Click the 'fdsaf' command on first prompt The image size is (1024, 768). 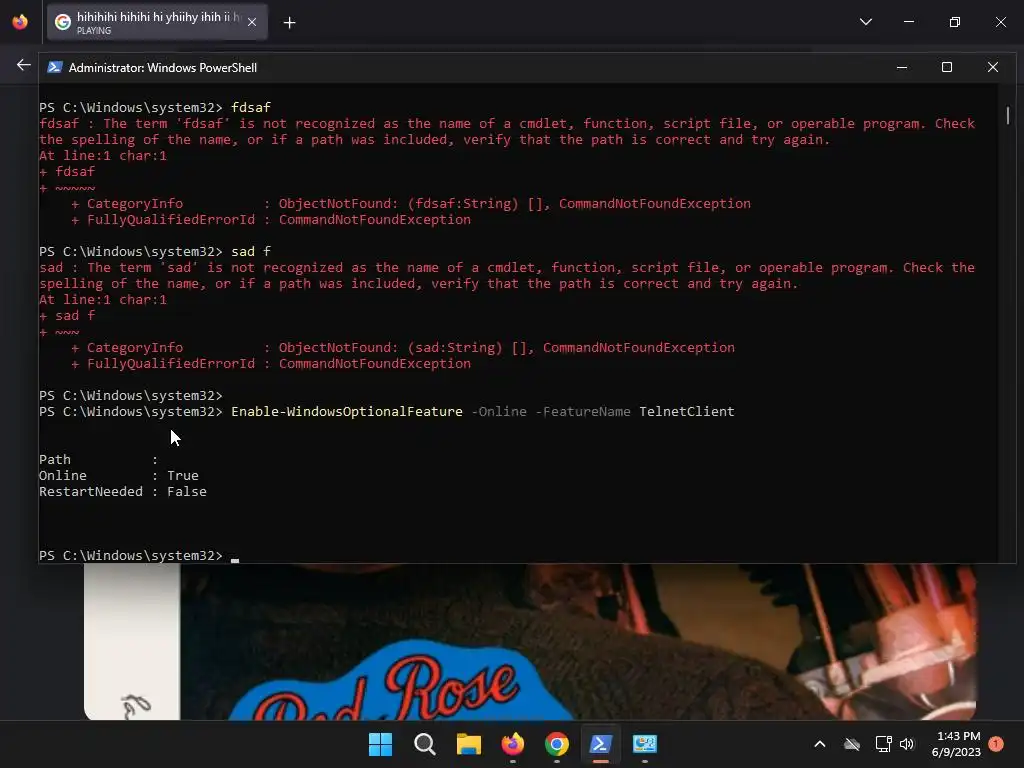click(x=251, y=107)
